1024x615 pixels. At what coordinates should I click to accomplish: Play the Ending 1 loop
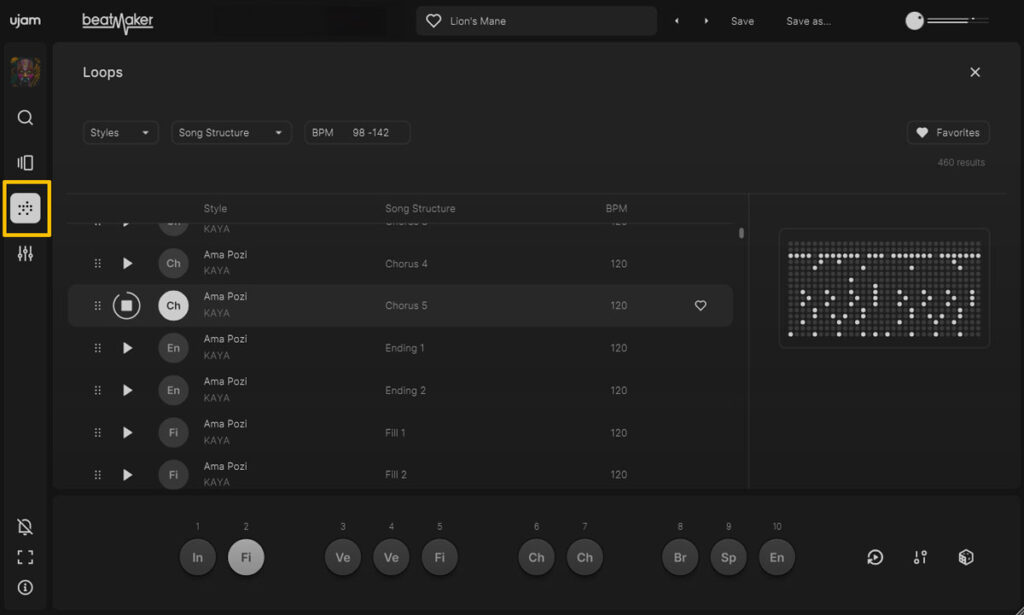point(127,348)
